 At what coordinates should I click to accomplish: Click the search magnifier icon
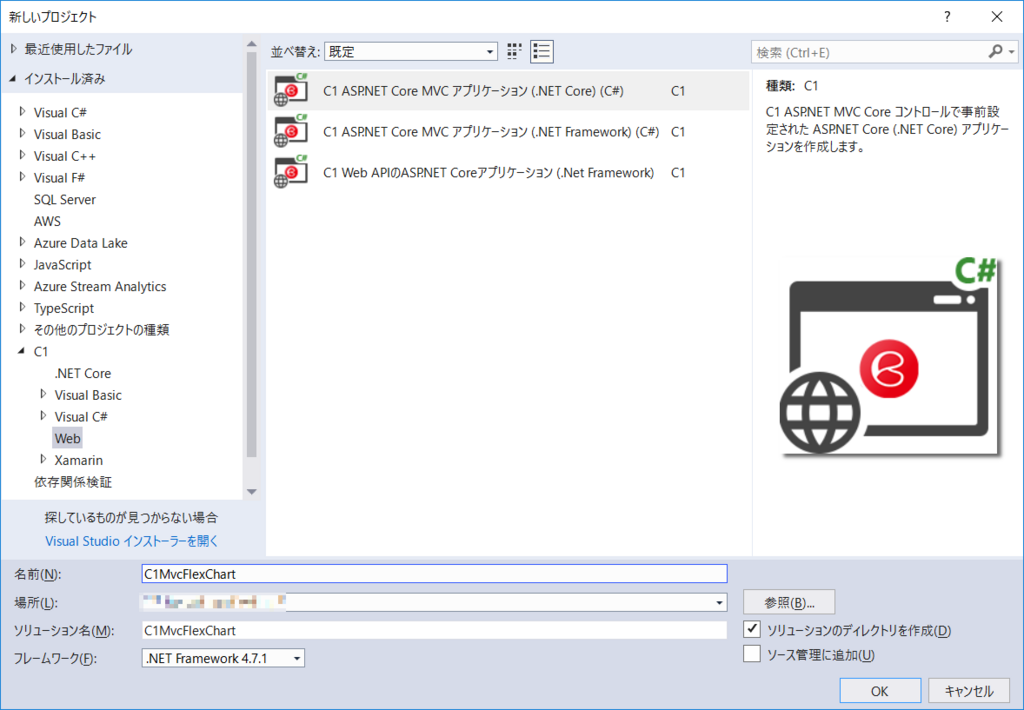(995, 52)
